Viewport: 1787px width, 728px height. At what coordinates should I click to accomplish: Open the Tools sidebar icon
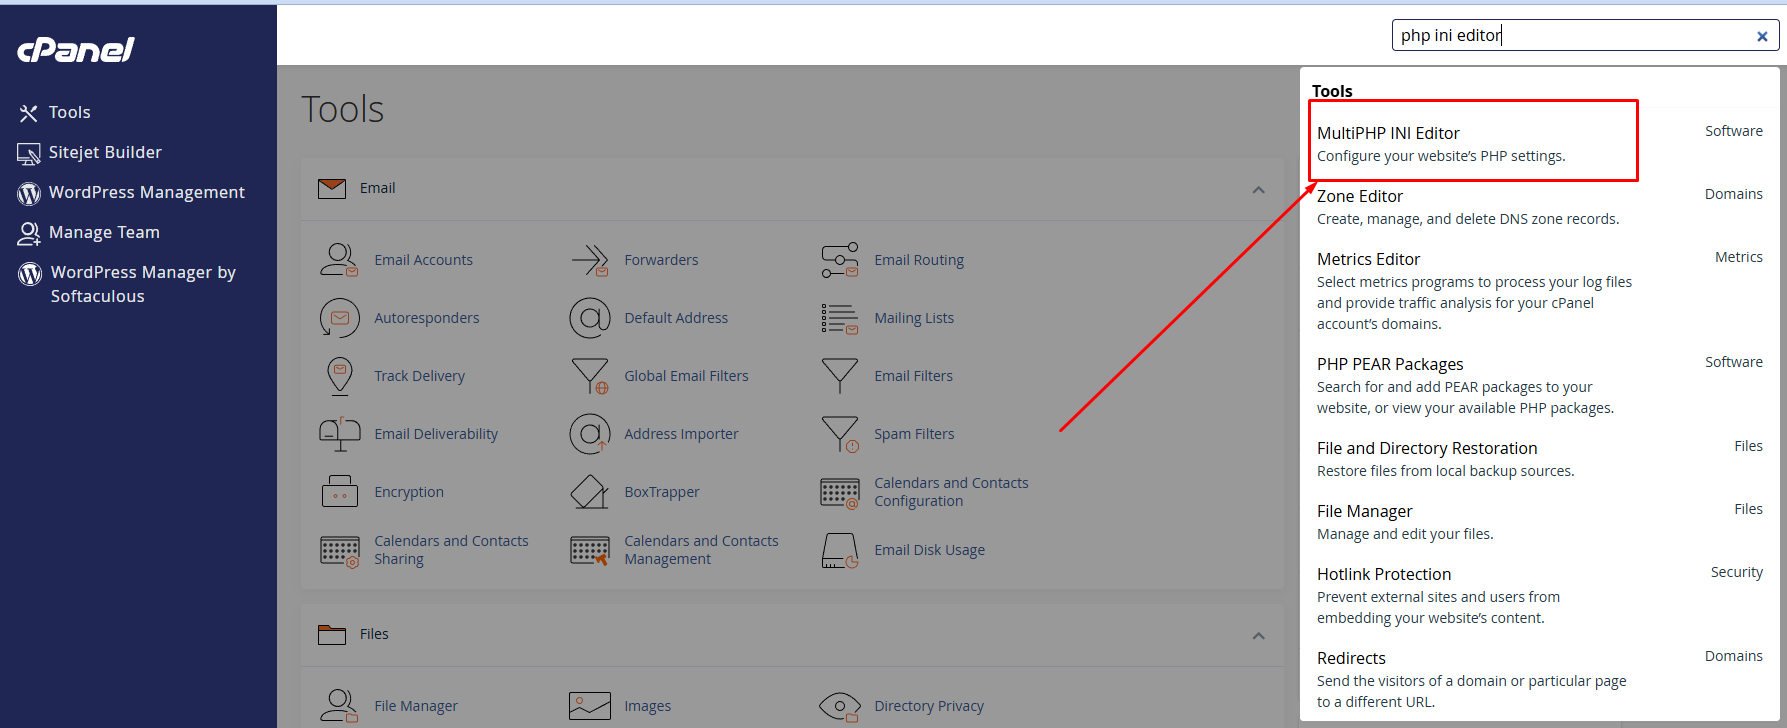28,113
